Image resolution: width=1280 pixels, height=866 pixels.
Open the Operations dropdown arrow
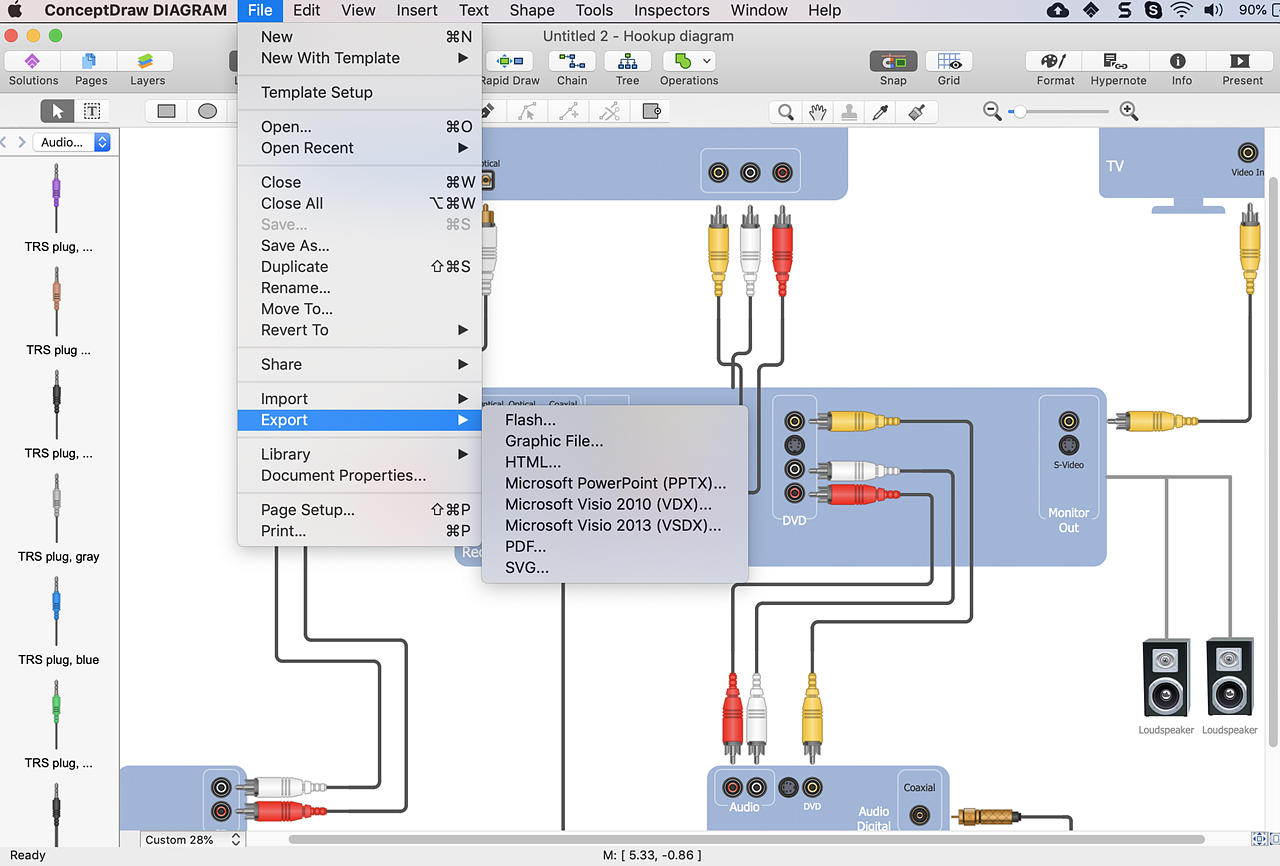pos(707,62)
